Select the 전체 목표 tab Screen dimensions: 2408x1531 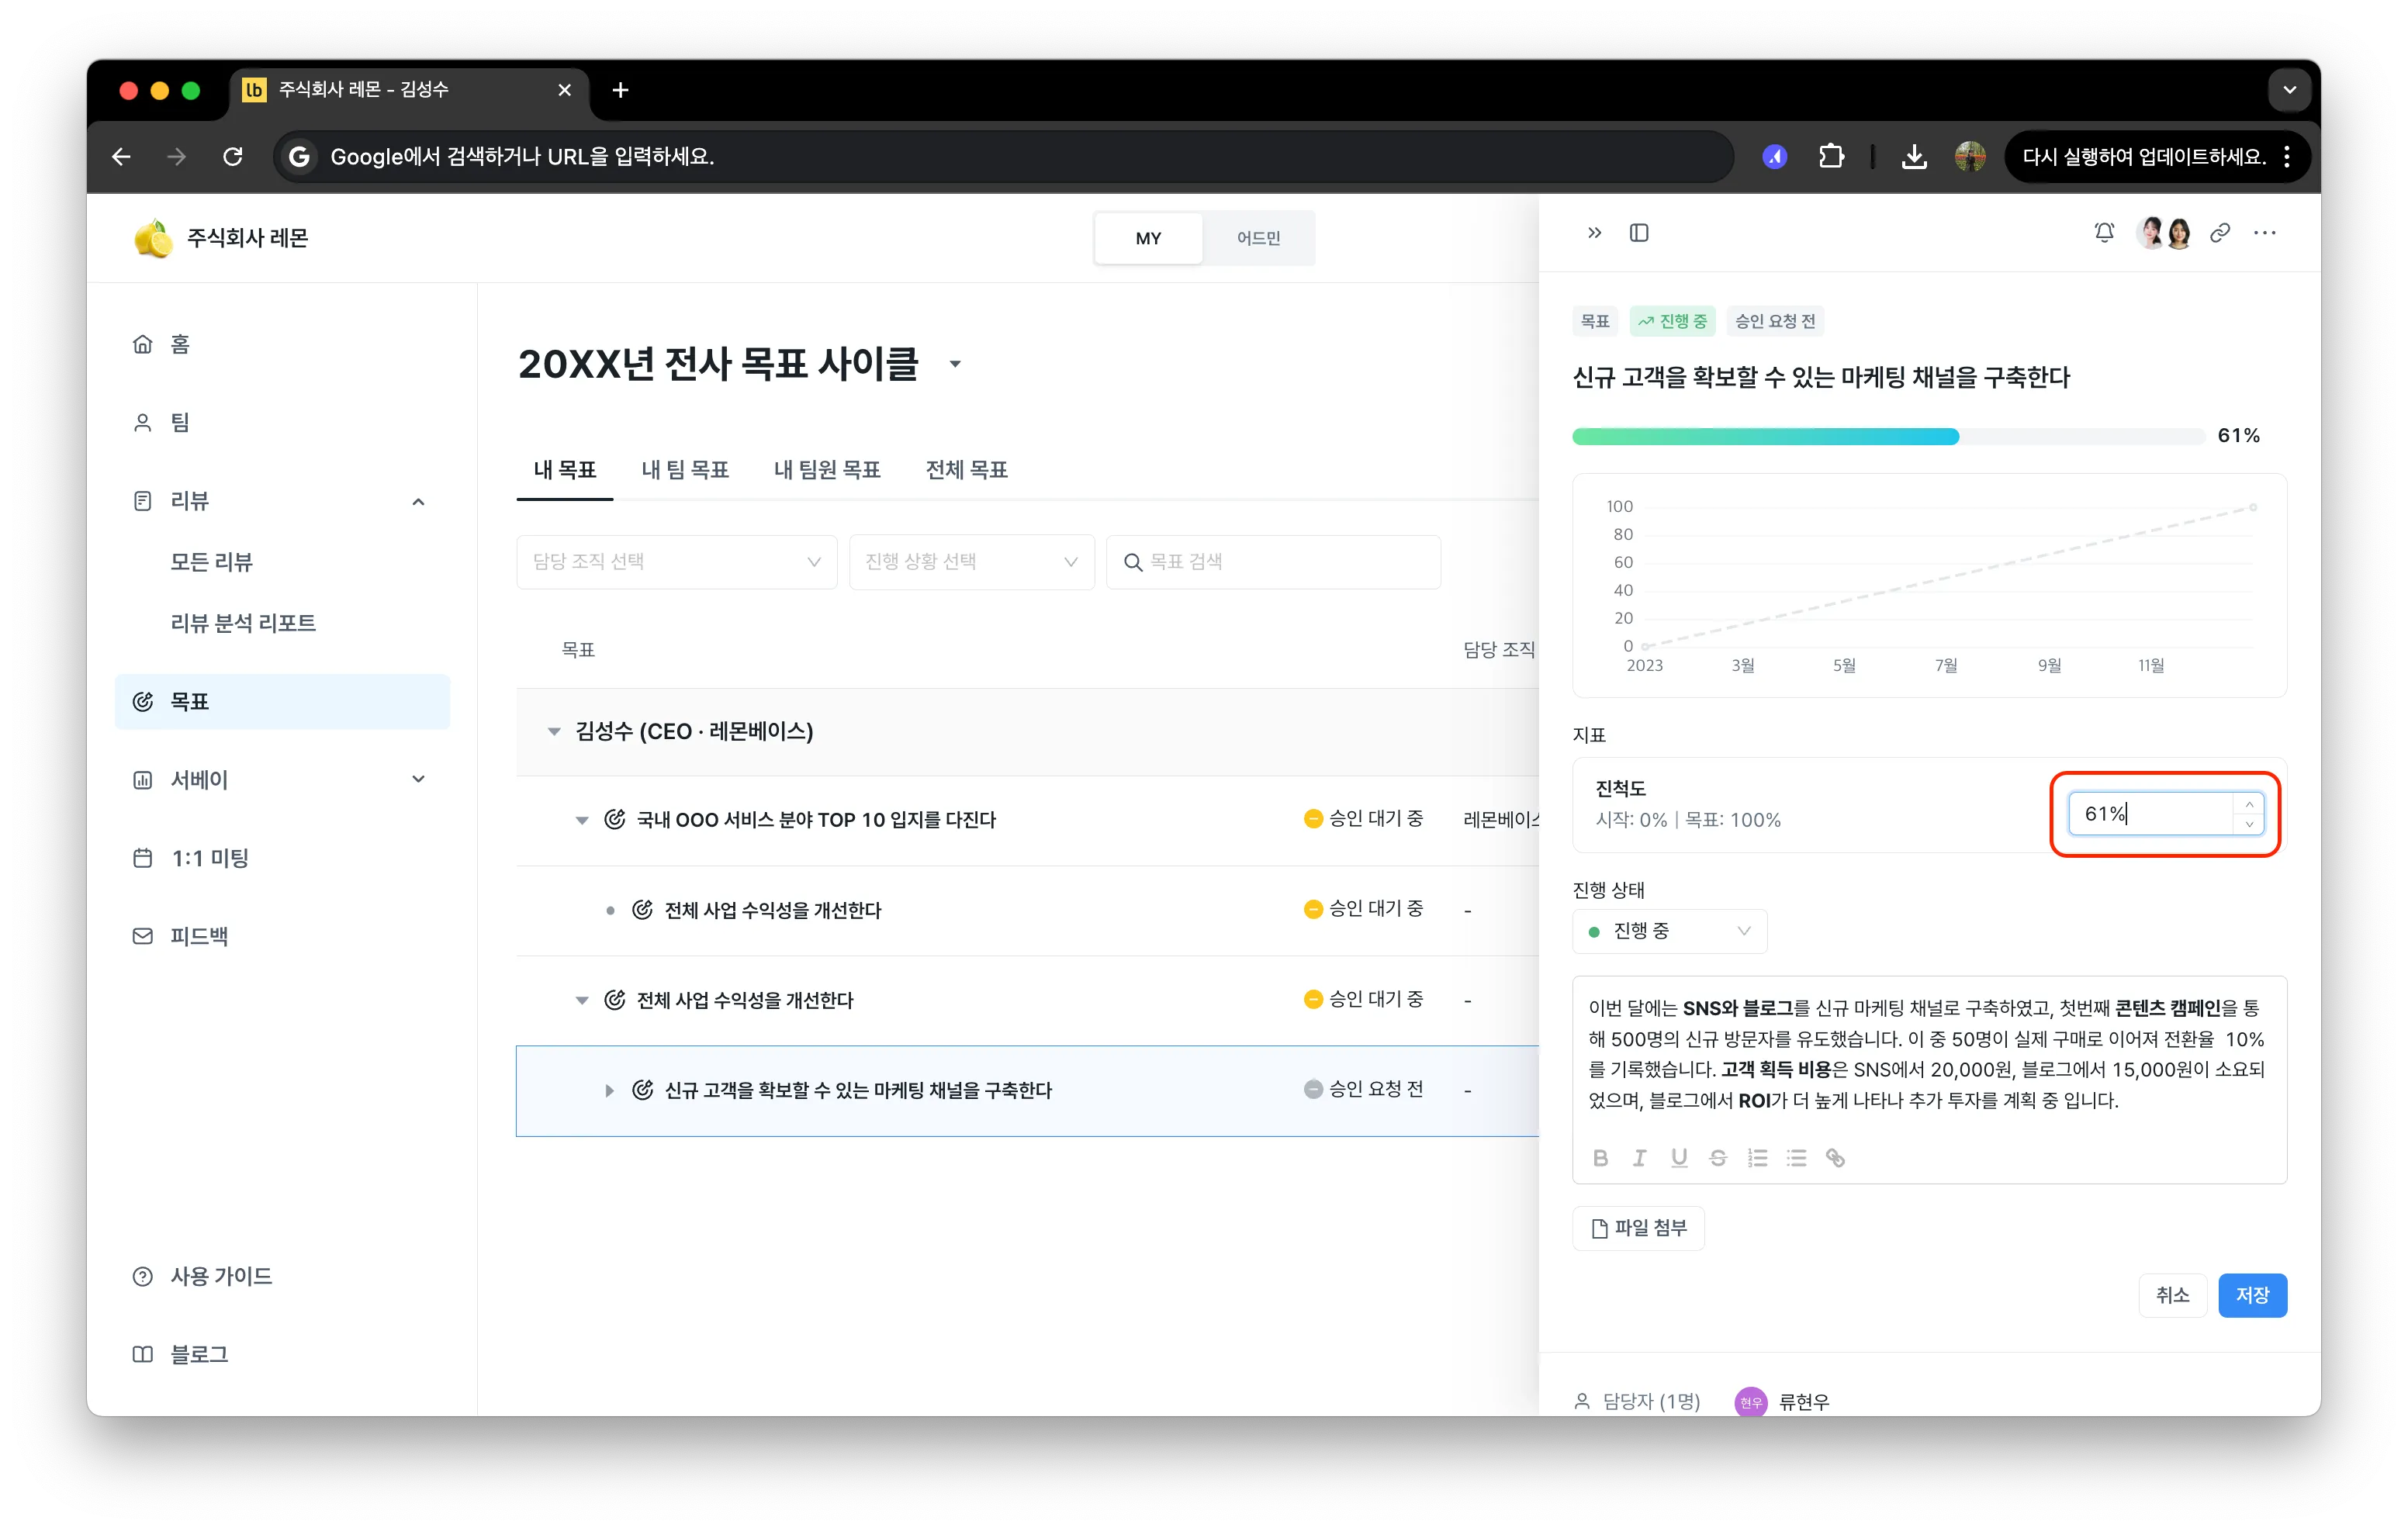pos(966,470)
